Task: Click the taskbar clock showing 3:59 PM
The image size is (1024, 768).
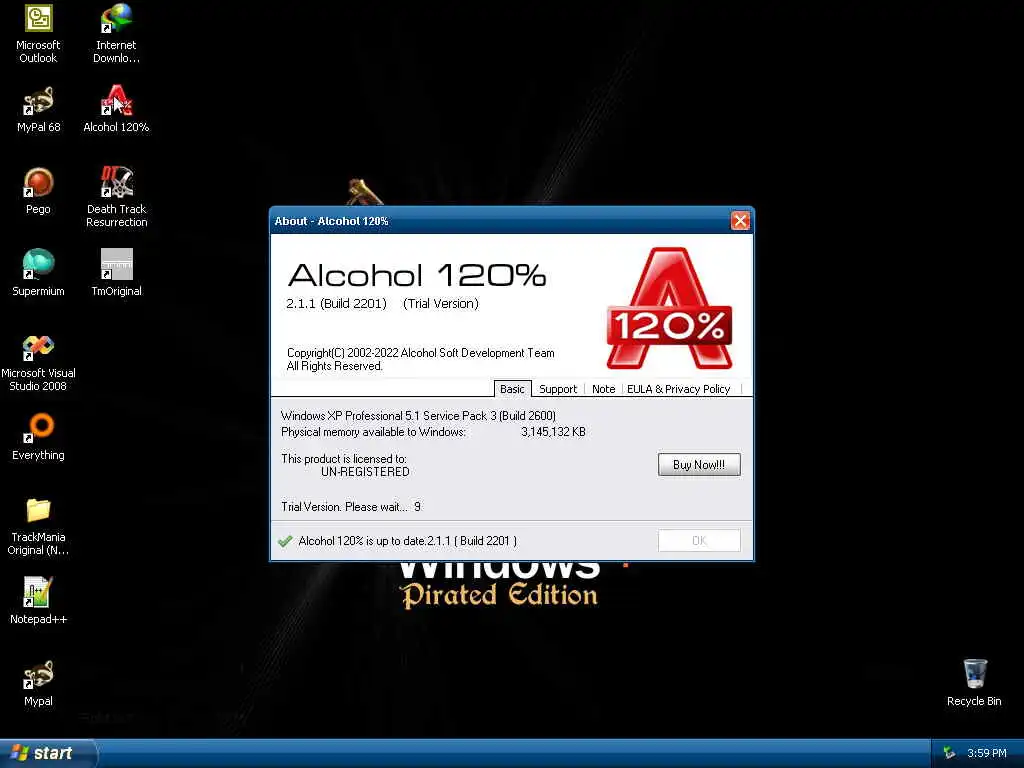Action: click(x=987, y=753)
